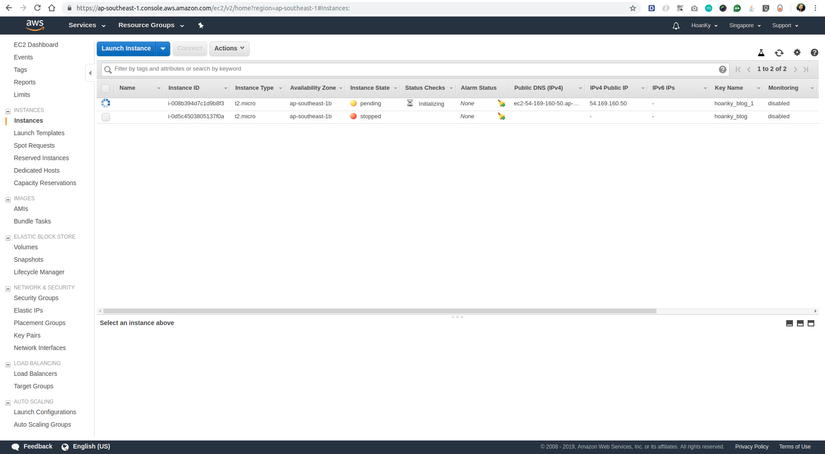
Task: Open the Actions dropdown
Action: coord(229,48)
